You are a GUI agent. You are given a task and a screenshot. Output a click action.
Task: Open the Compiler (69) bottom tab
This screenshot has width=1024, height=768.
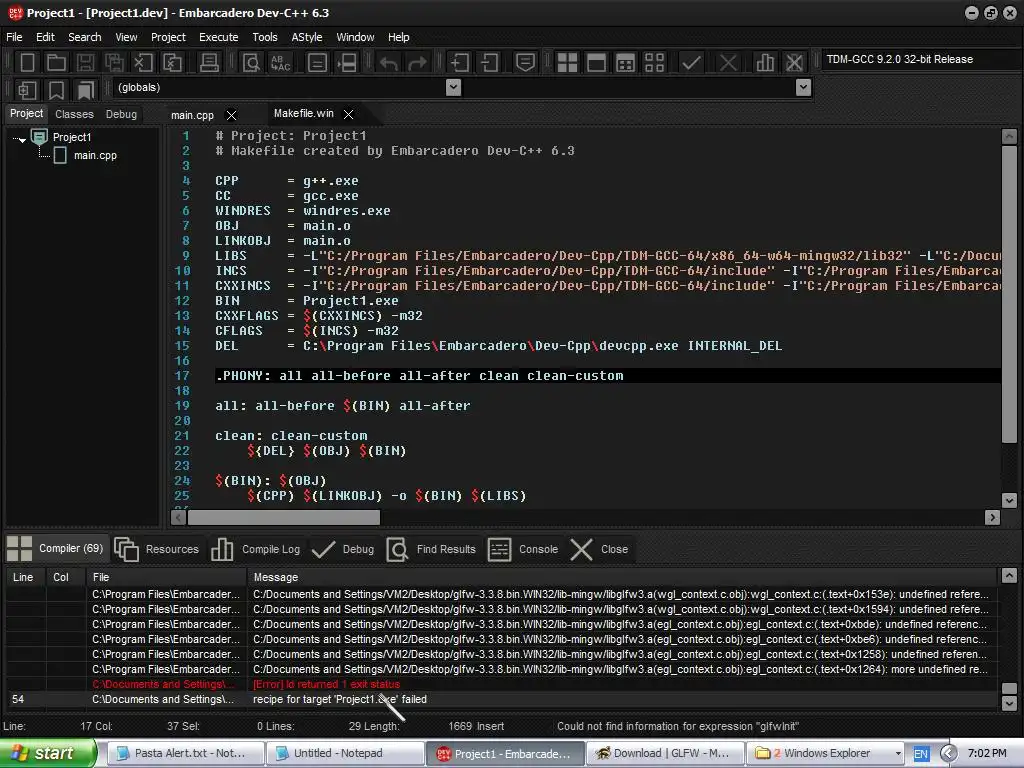[x=56, y=549]
